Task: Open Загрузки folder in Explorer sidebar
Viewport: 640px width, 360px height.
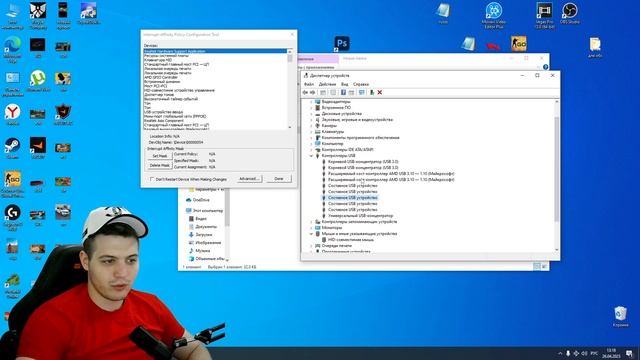Action: tap(203, 235)
